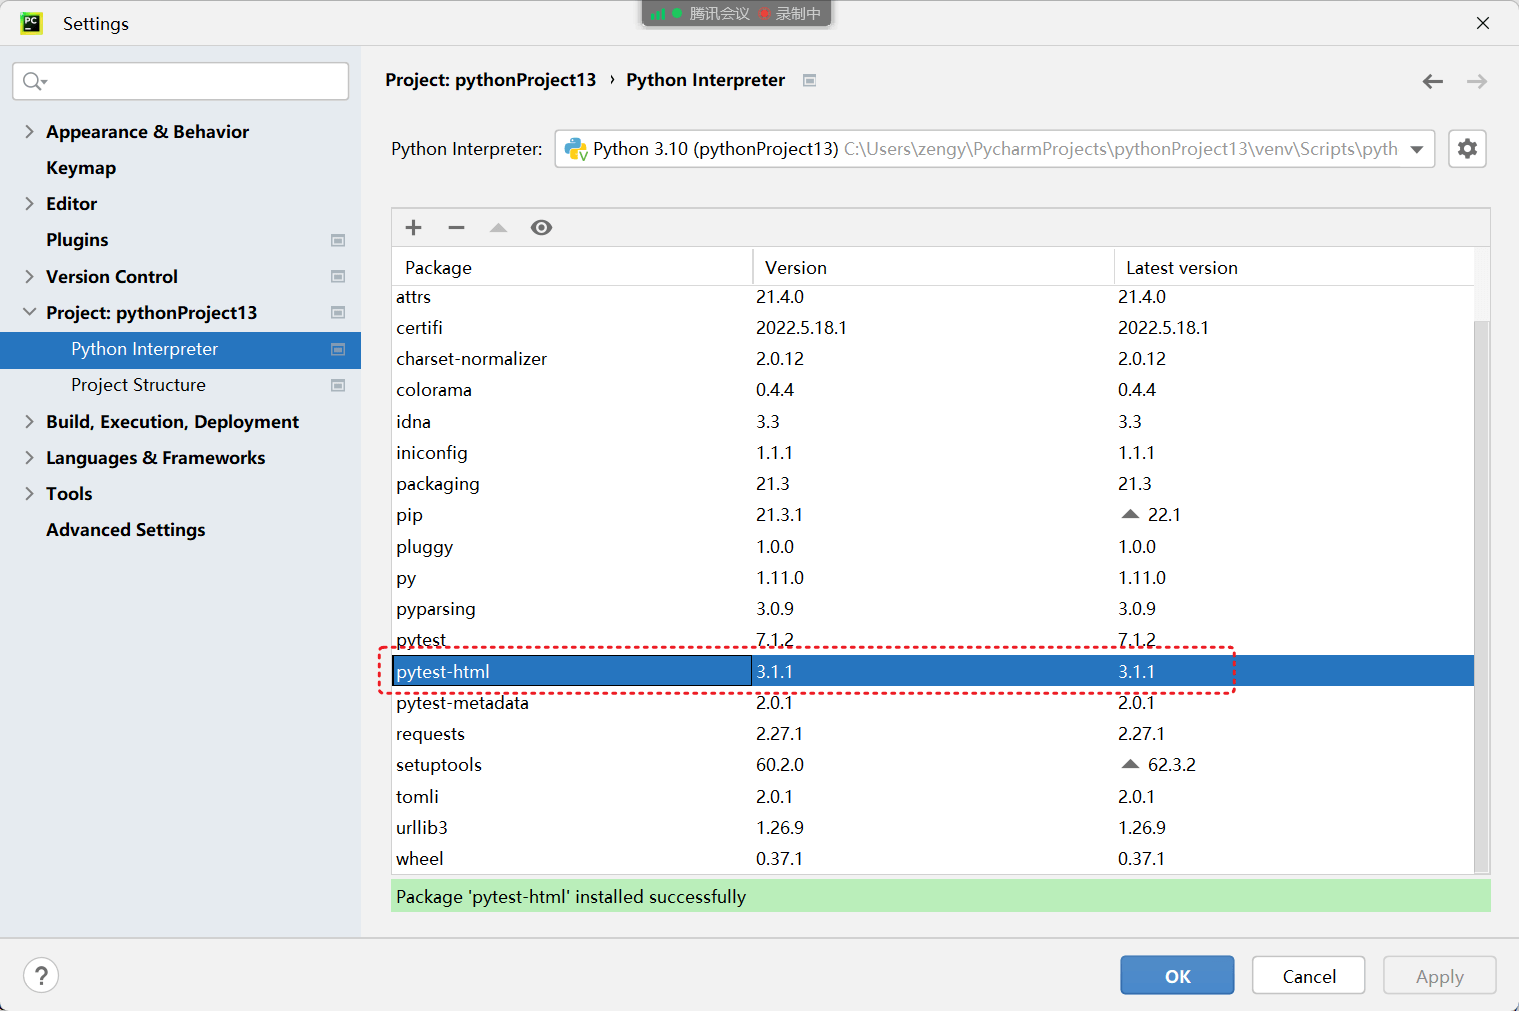Click the pip upgrade available arrow

tap(1130, 514)
